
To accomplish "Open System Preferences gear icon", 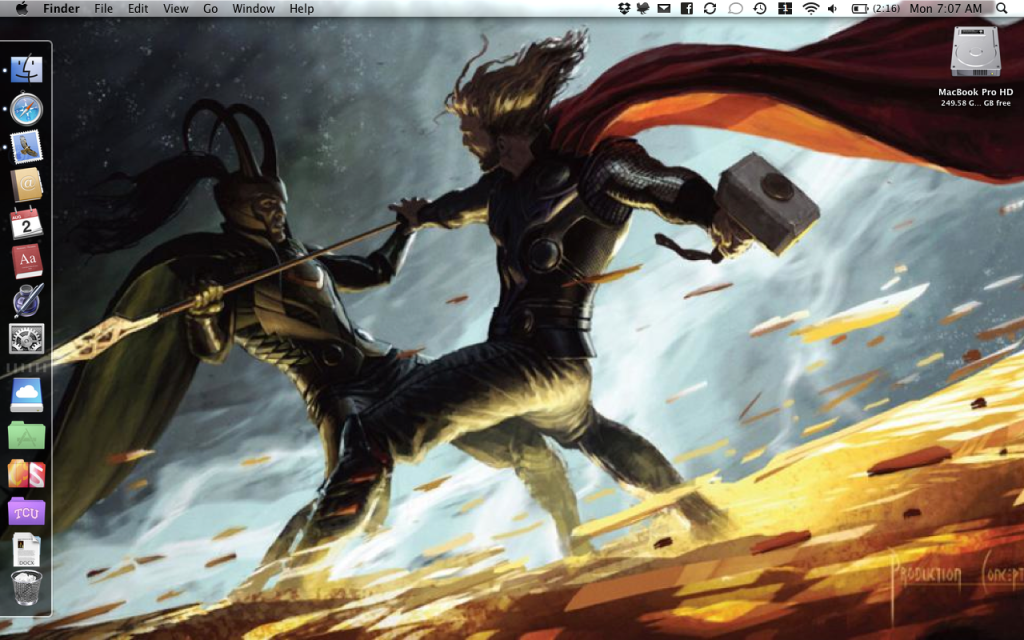I will 27,339.
